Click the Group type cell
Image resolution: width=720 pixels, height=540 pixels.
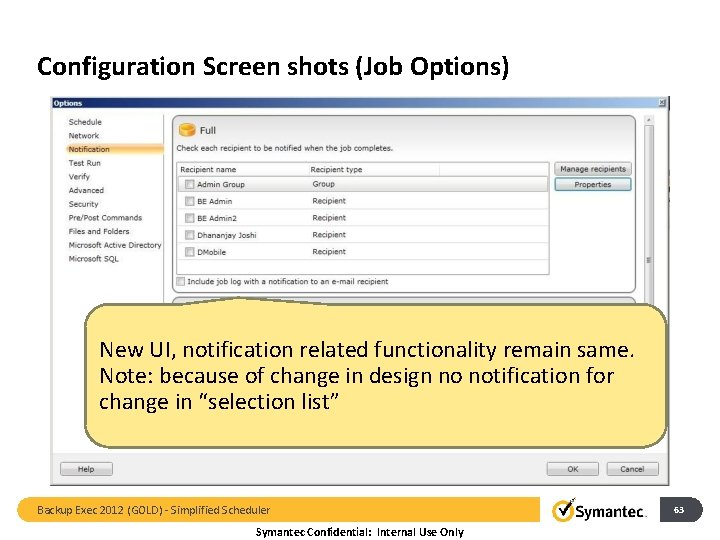pos(323,184)
